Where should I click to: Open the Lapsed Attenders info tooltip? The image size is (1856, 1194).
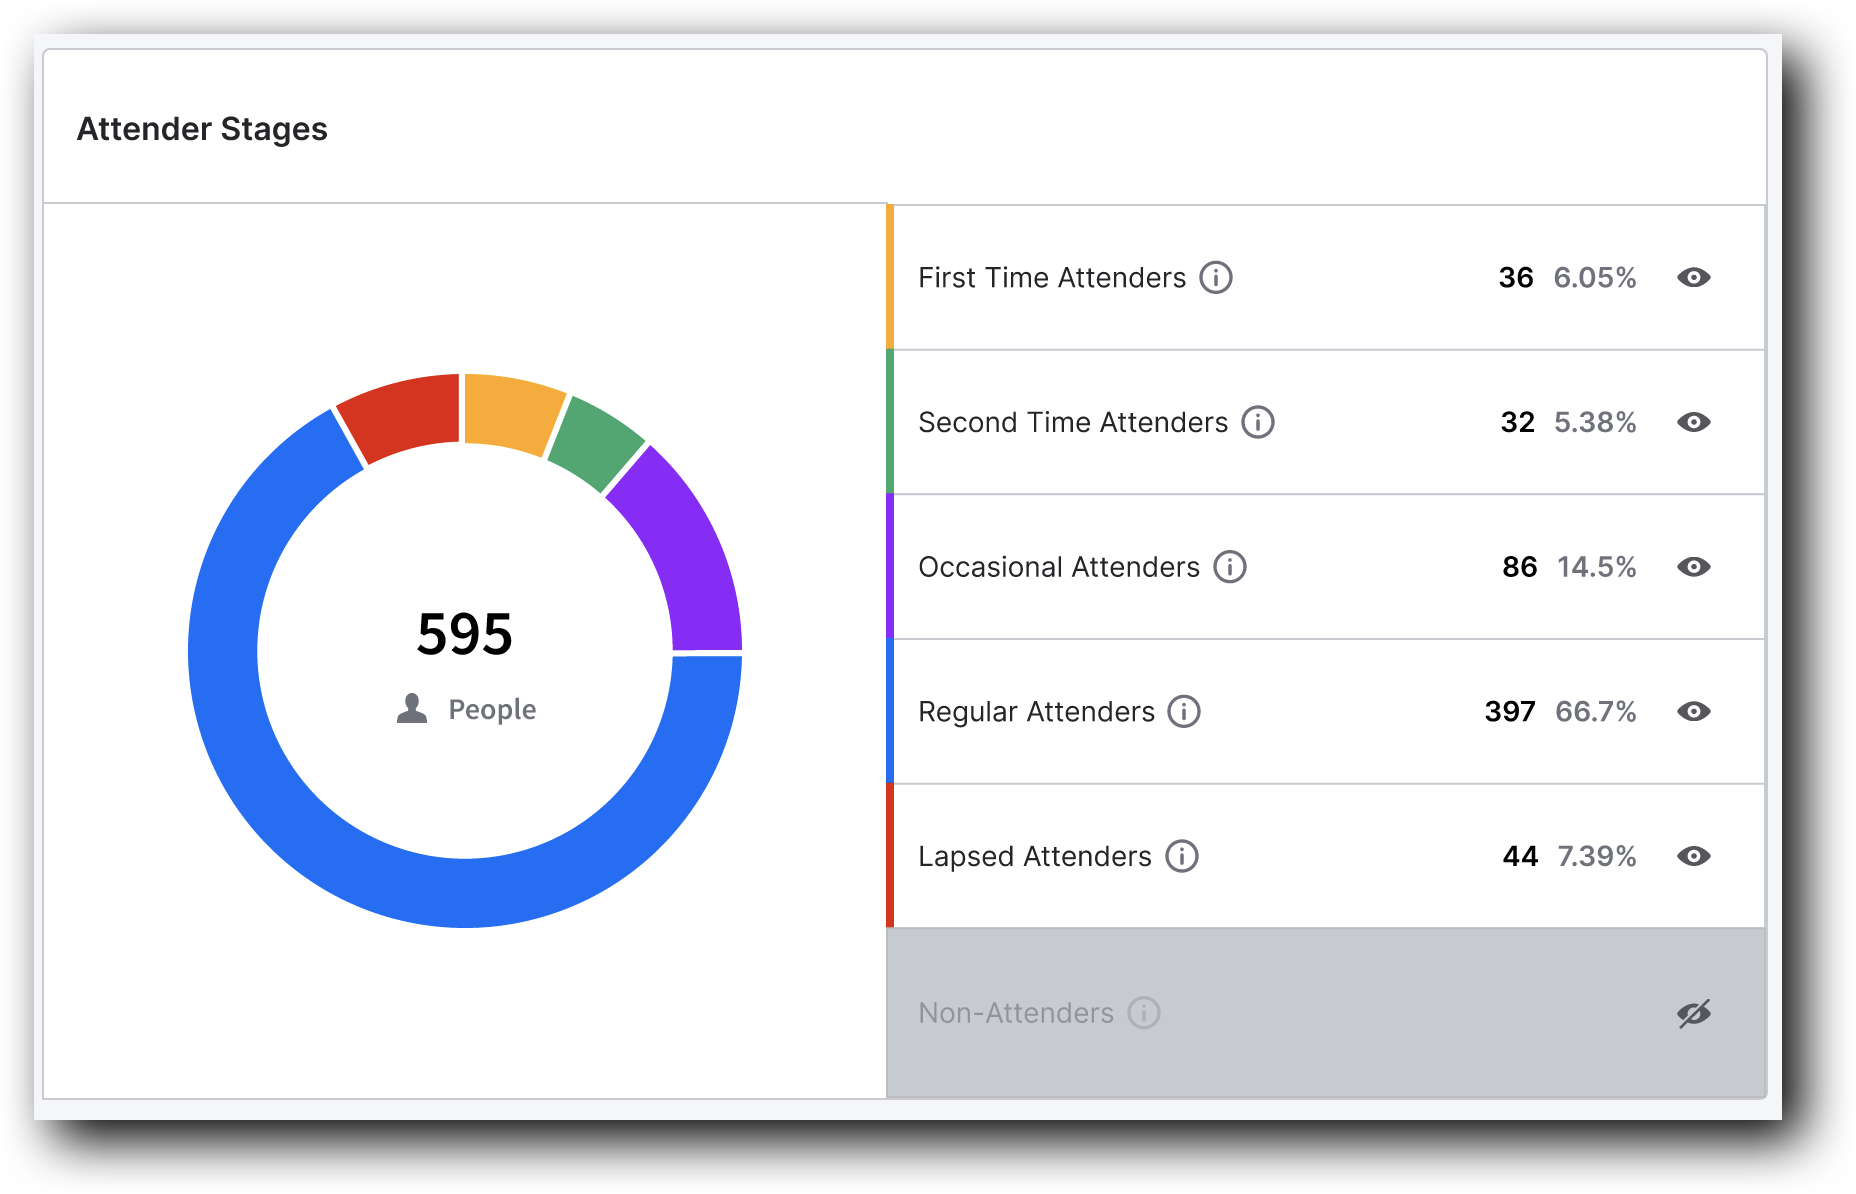click(1182, 856)
